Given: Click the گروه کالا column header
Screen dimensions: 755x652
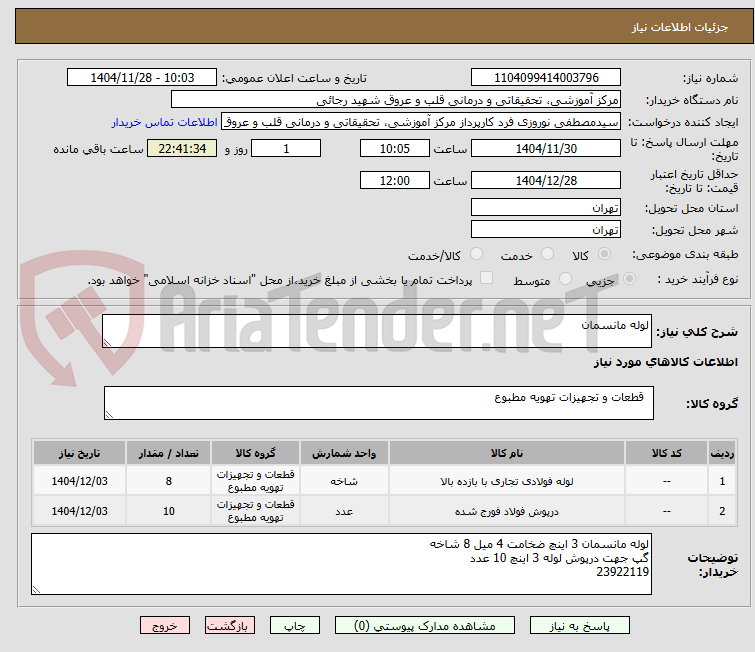Looking at the screenshot, I should (x=255, y=453).
